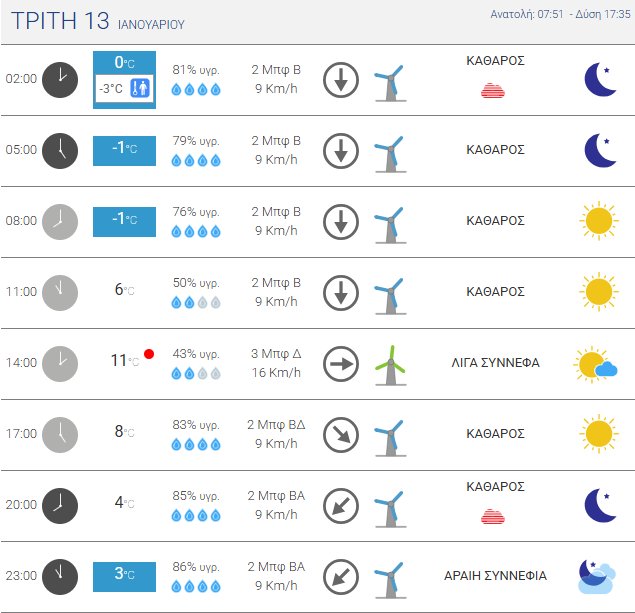Click the crescent moon icon at 02:00
The image size is (635, 613).
pos(600,79)
